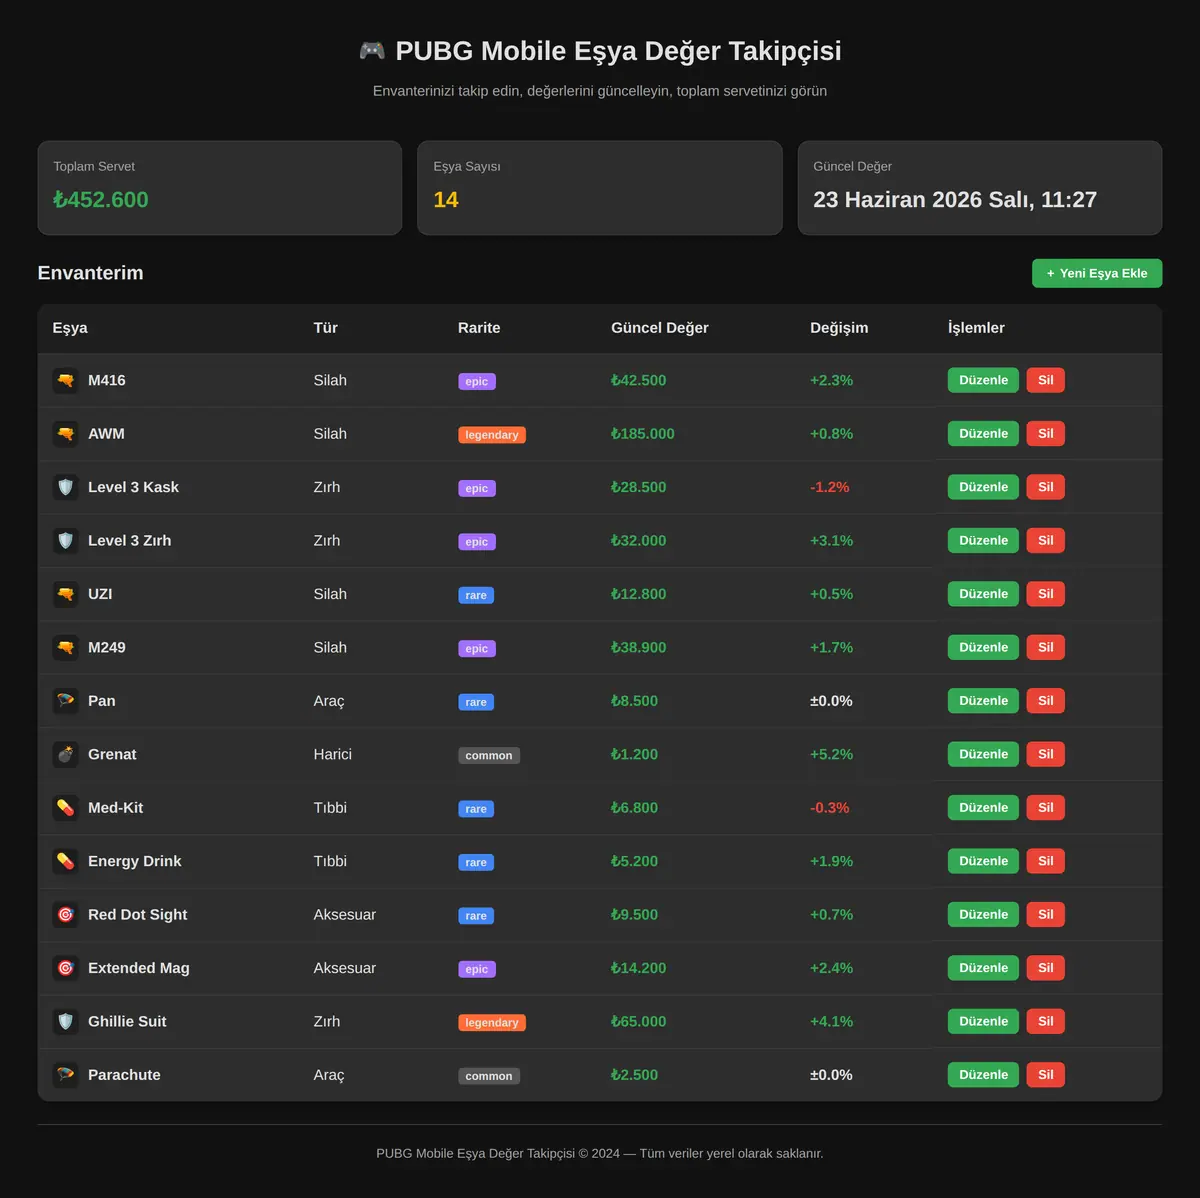
Task: Delete the M249 entry with Sil
Action: (x=1045, y=647)
